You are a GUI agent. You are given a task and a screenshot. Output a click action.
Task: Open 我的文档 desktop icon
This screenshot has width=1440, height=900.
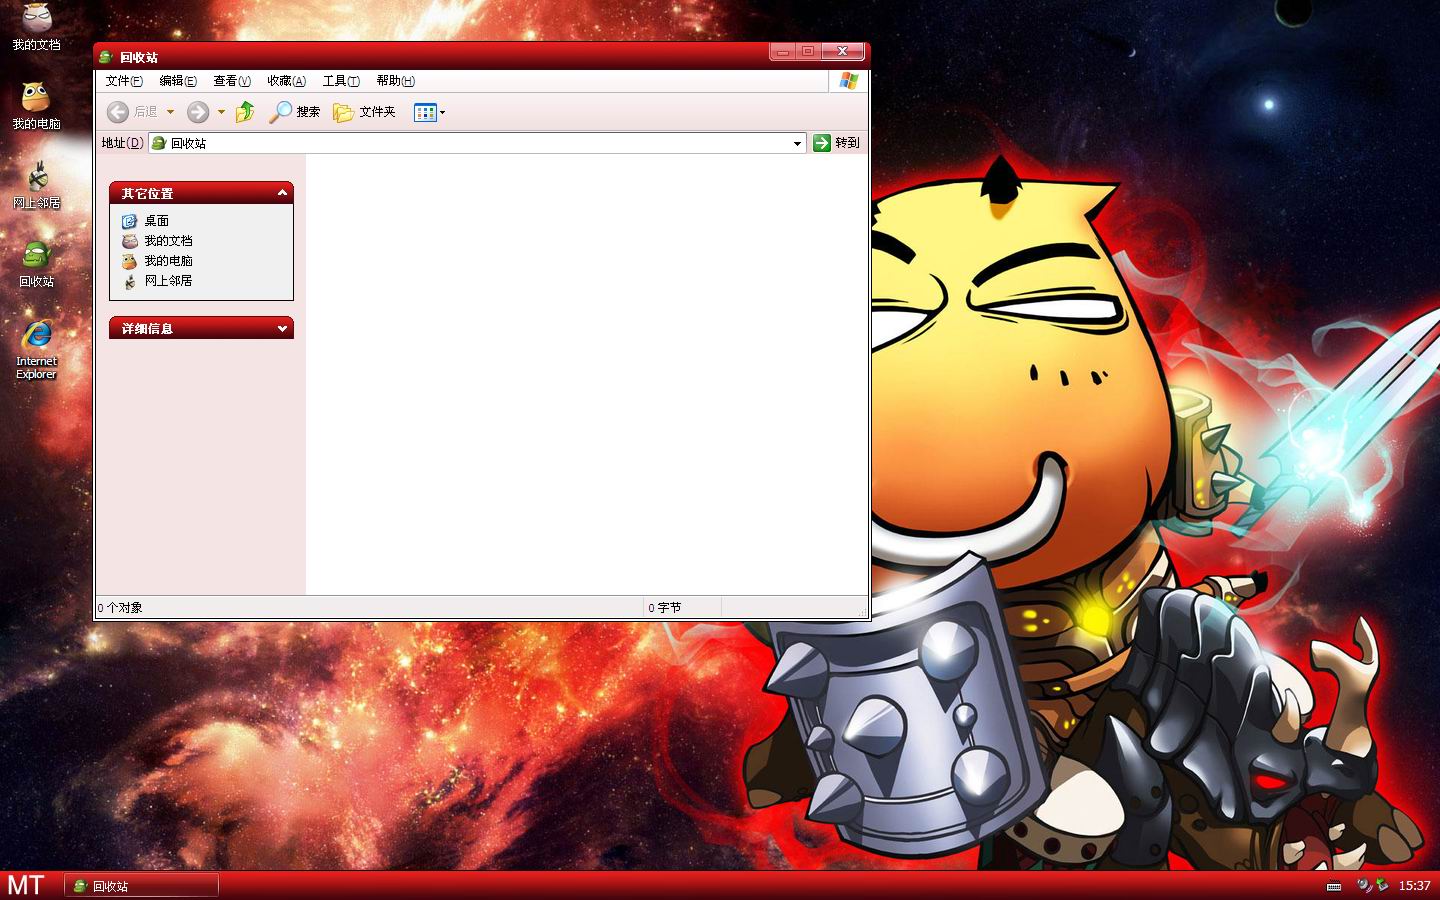[36, 25]
